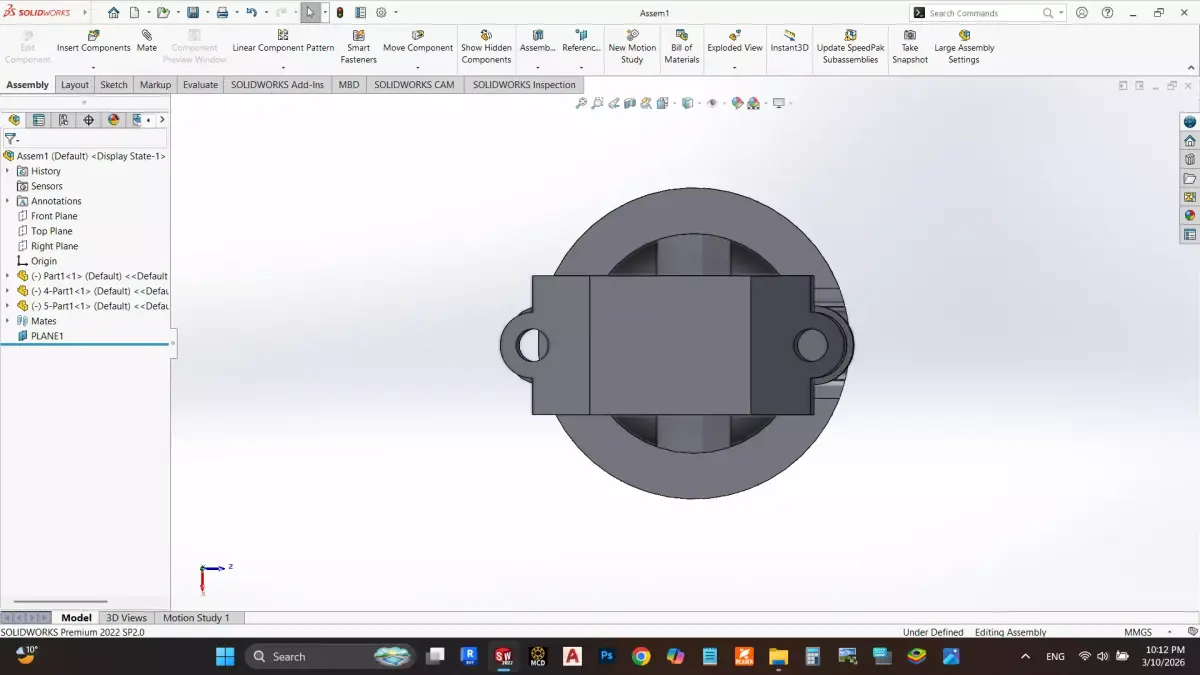
Task: Switch to Motion Study 1 tab
Action: coord(196,618)
